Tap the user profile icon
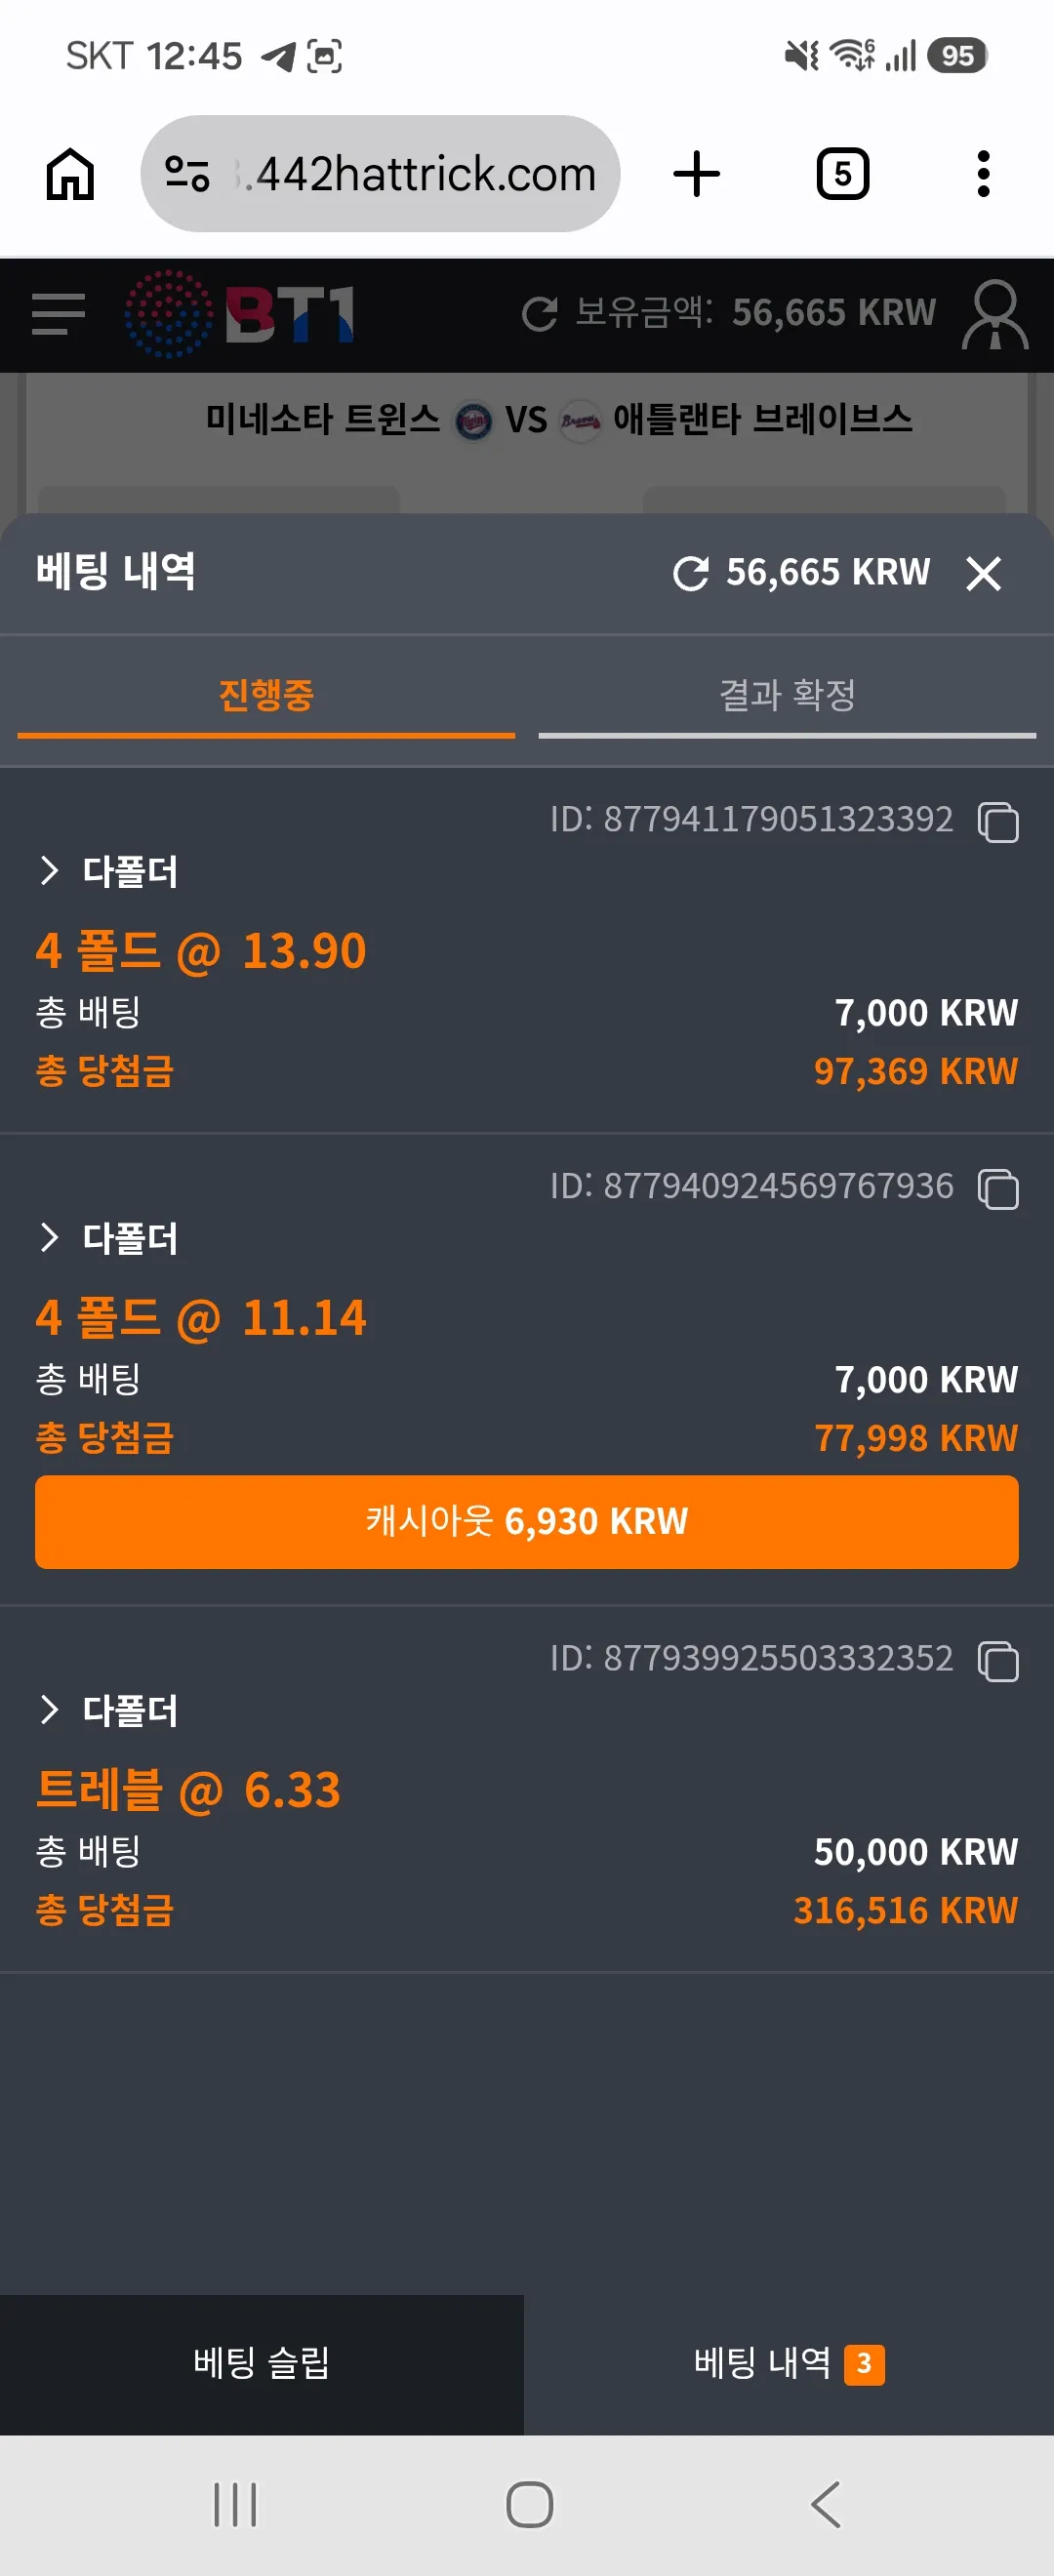Viewport: 1054px width, 2576px height. (x=994, y=314)
